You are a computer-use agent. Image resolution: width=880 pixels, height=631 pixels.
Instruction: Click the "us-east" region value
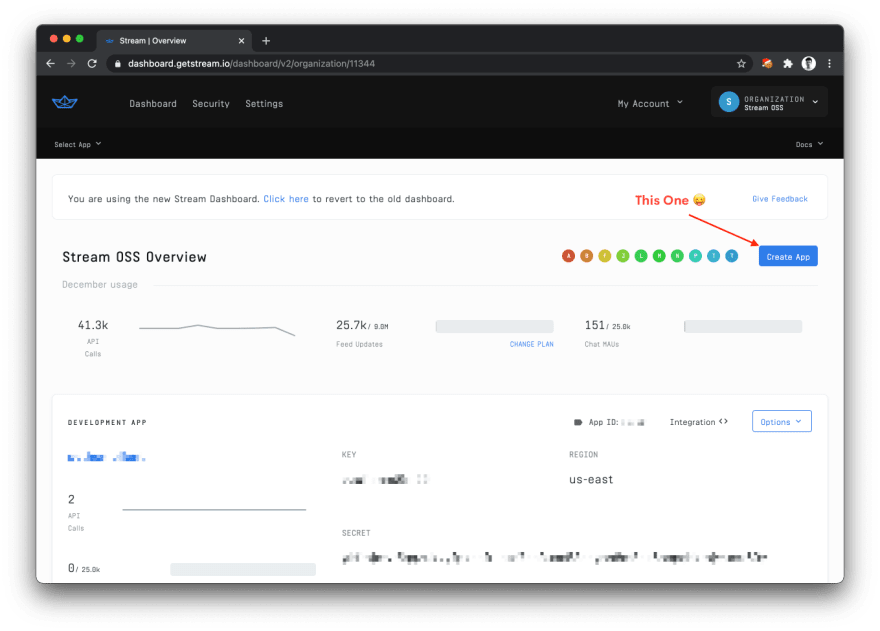(x=591, y=479)
